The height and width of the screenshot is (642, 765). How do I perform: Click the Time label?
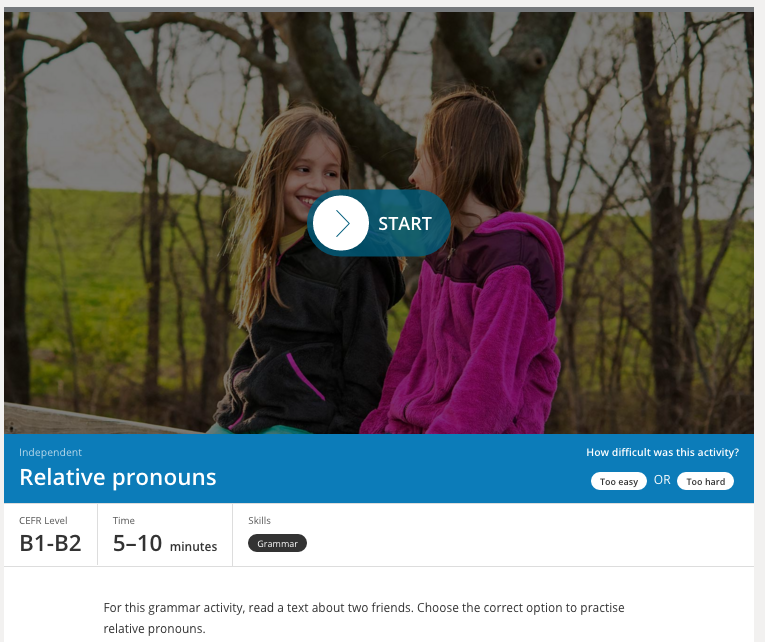[x=123, y=521]
